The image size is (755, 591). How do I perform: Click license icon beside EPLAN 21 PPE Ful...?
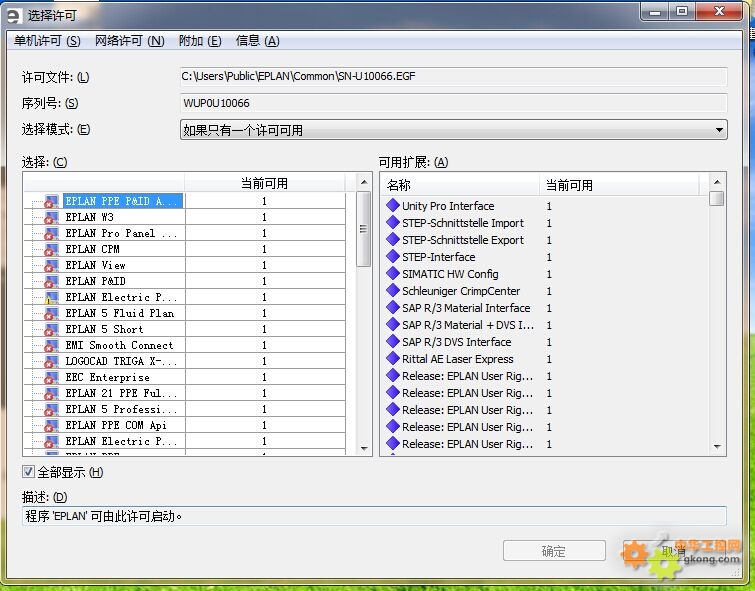tap(51, 393)
